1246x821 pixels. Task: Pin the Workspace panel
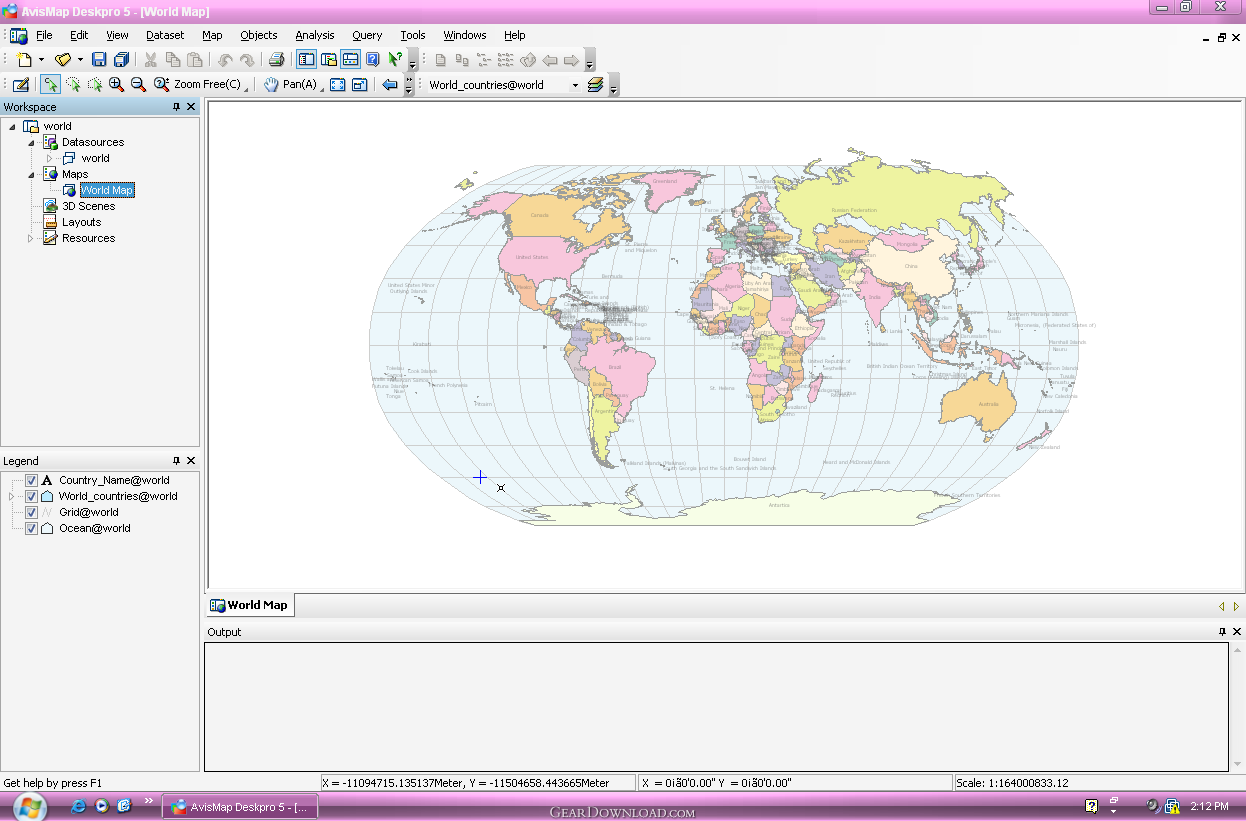pos(177,107)
